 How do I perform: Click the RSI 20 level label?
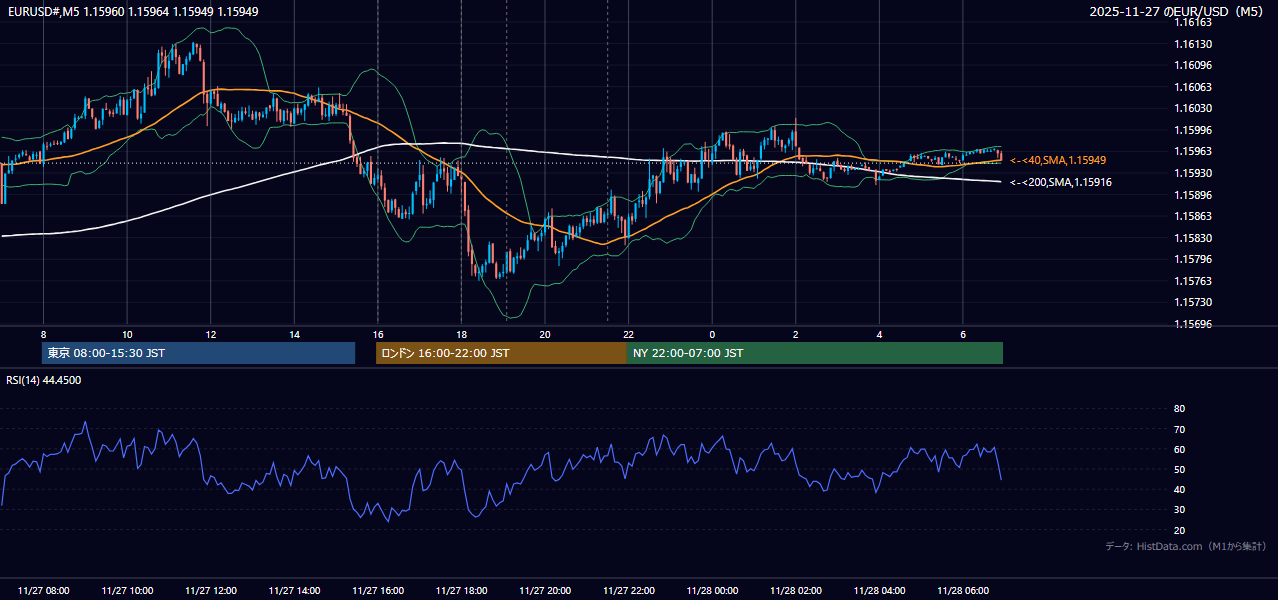point(1179,530)
